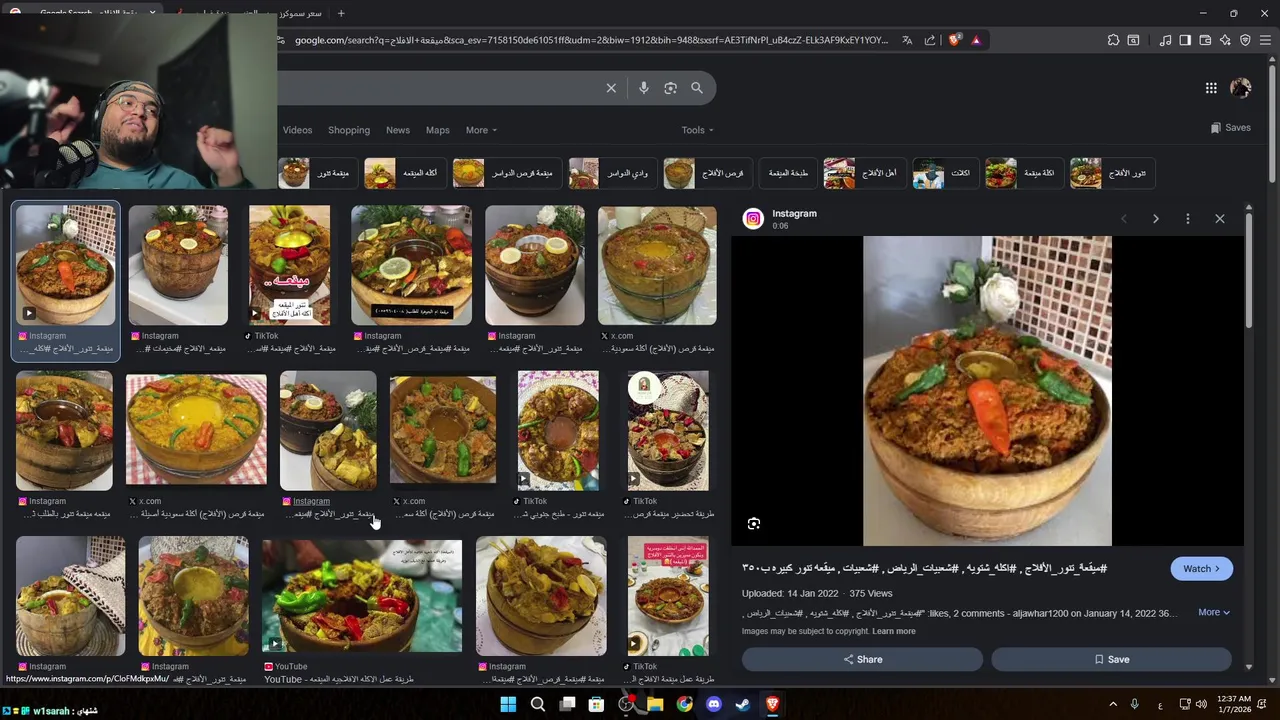
Task: Open the YouTube video result thumbnail
Action: [362, 596]
